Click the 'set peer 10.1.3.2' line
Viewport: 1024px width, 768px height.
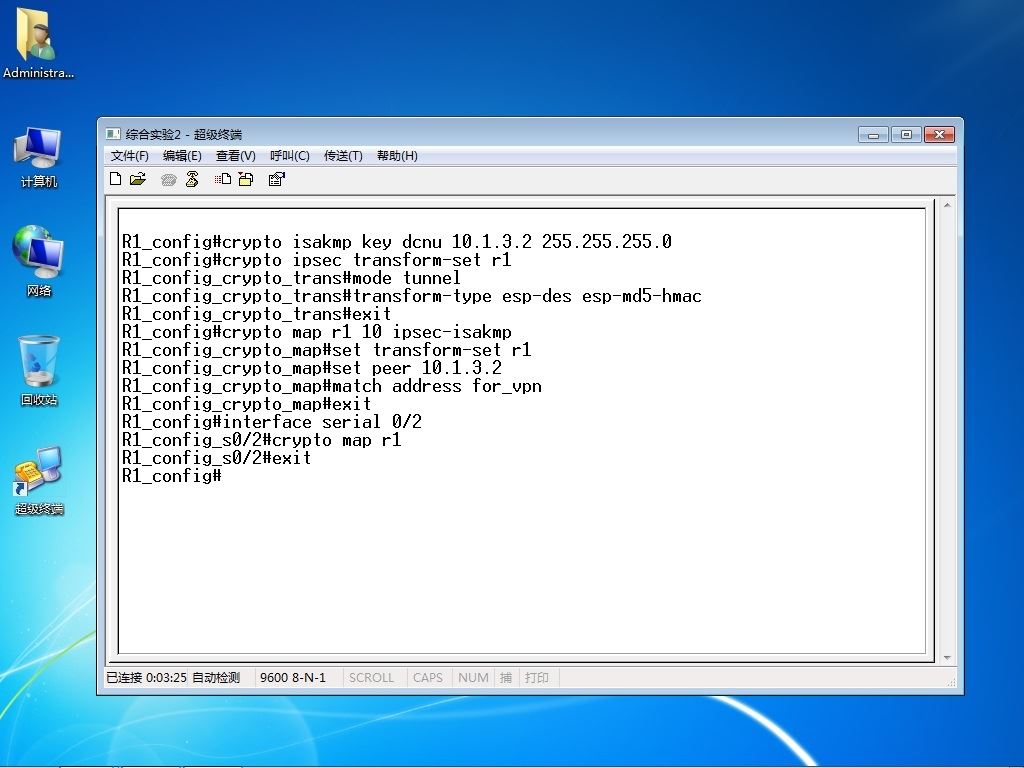312,368
